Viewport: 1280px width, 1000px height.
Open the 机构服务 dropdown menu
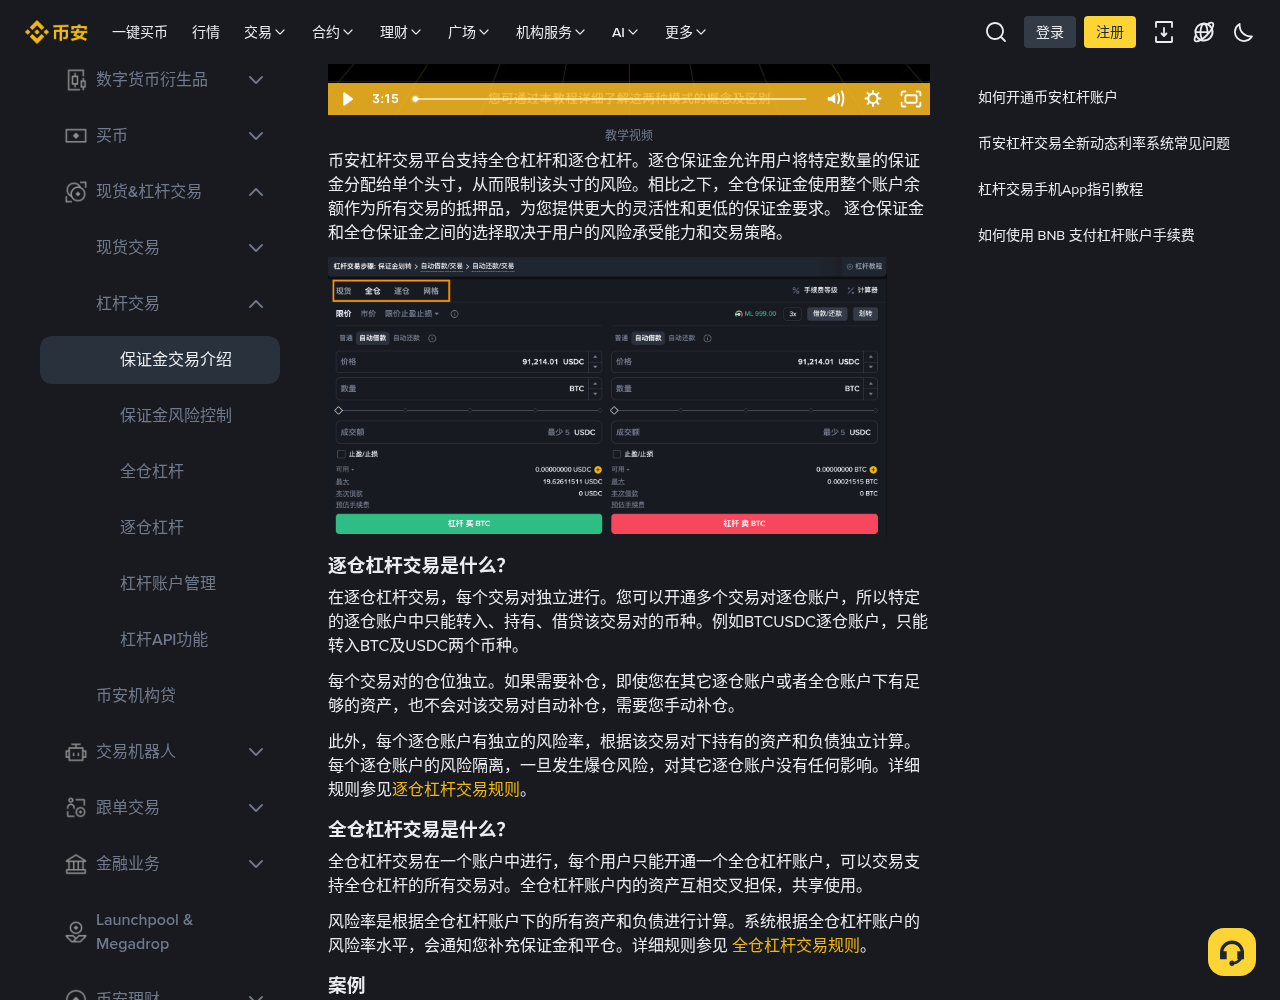(551, 32)
